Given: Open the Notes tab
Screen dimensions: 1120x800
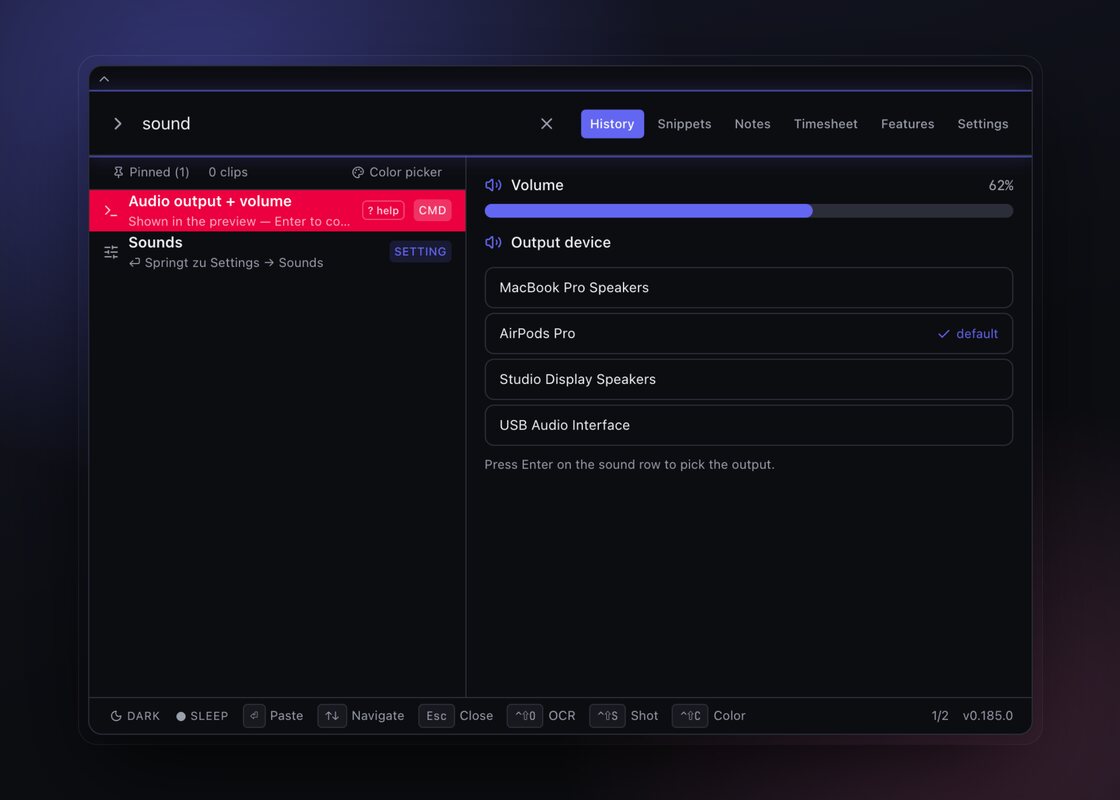Looking at the screenshot, I should coord(753,124).
